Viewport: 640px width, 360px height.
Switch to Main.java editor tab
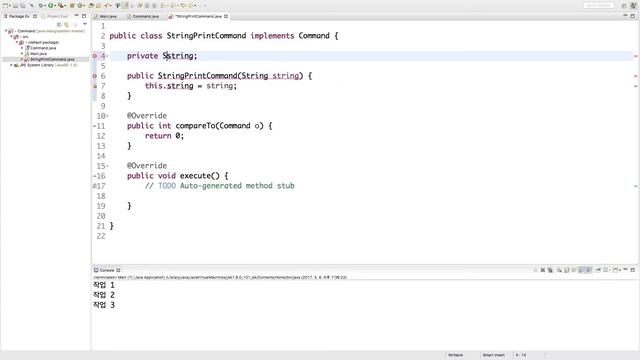(x=105, y=16)
